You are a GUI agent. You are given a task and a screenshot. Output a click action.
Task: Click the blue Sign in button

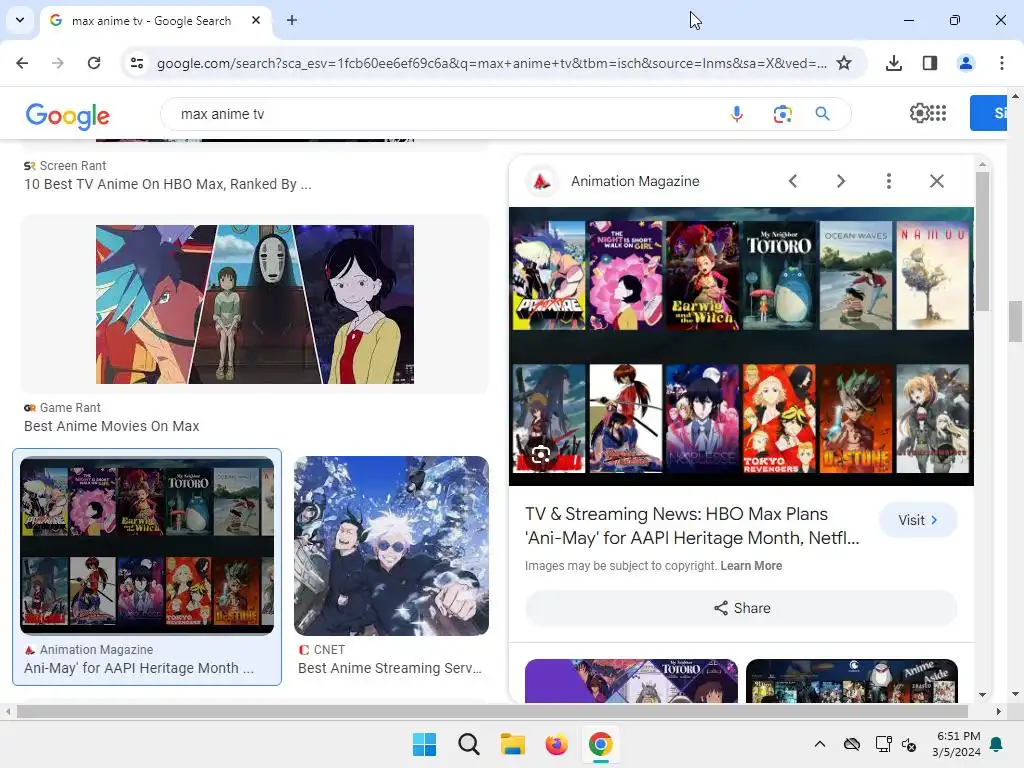pos(989,113)
